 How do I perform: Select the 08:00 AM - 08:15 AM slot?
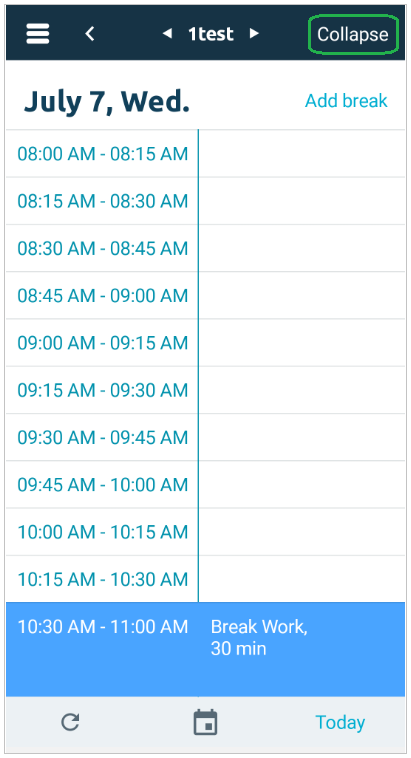tap(206, 154)
